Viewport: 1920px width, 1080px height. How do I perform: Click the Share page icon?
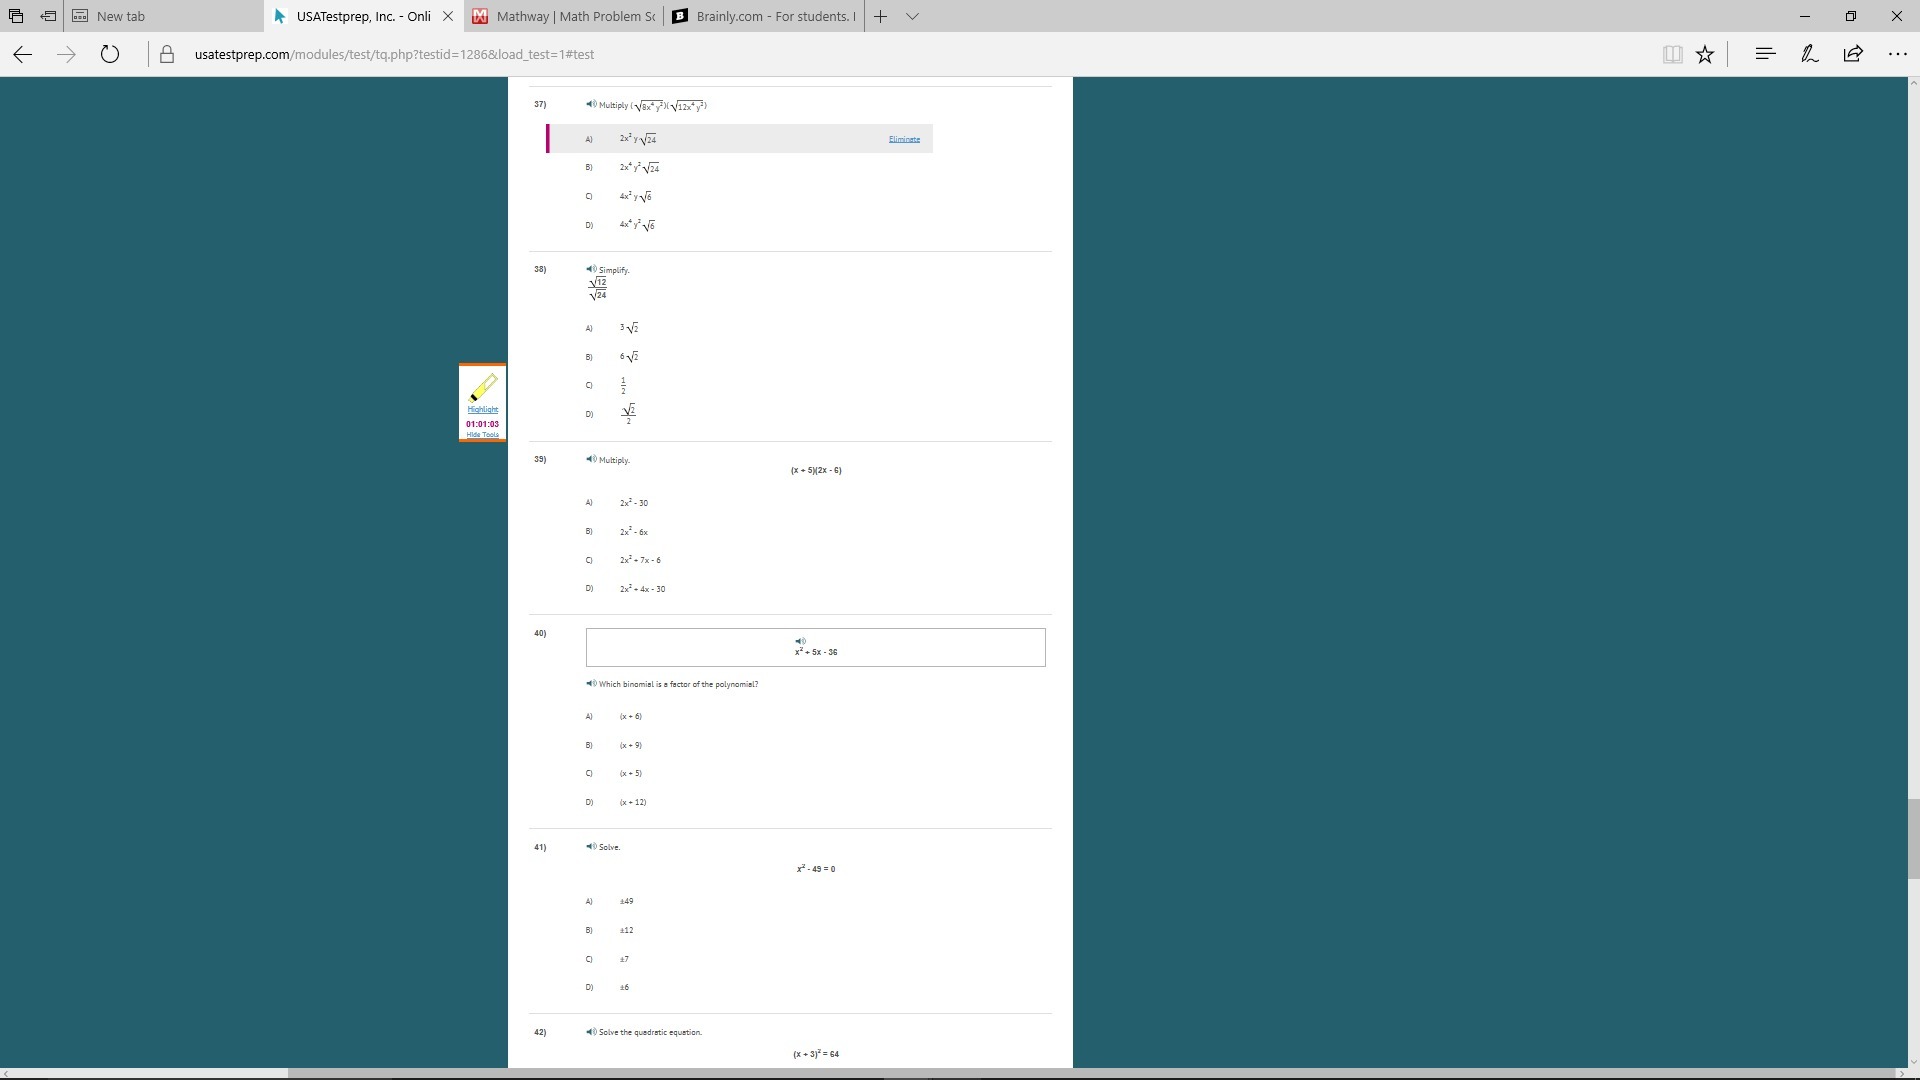point(1853,54)
